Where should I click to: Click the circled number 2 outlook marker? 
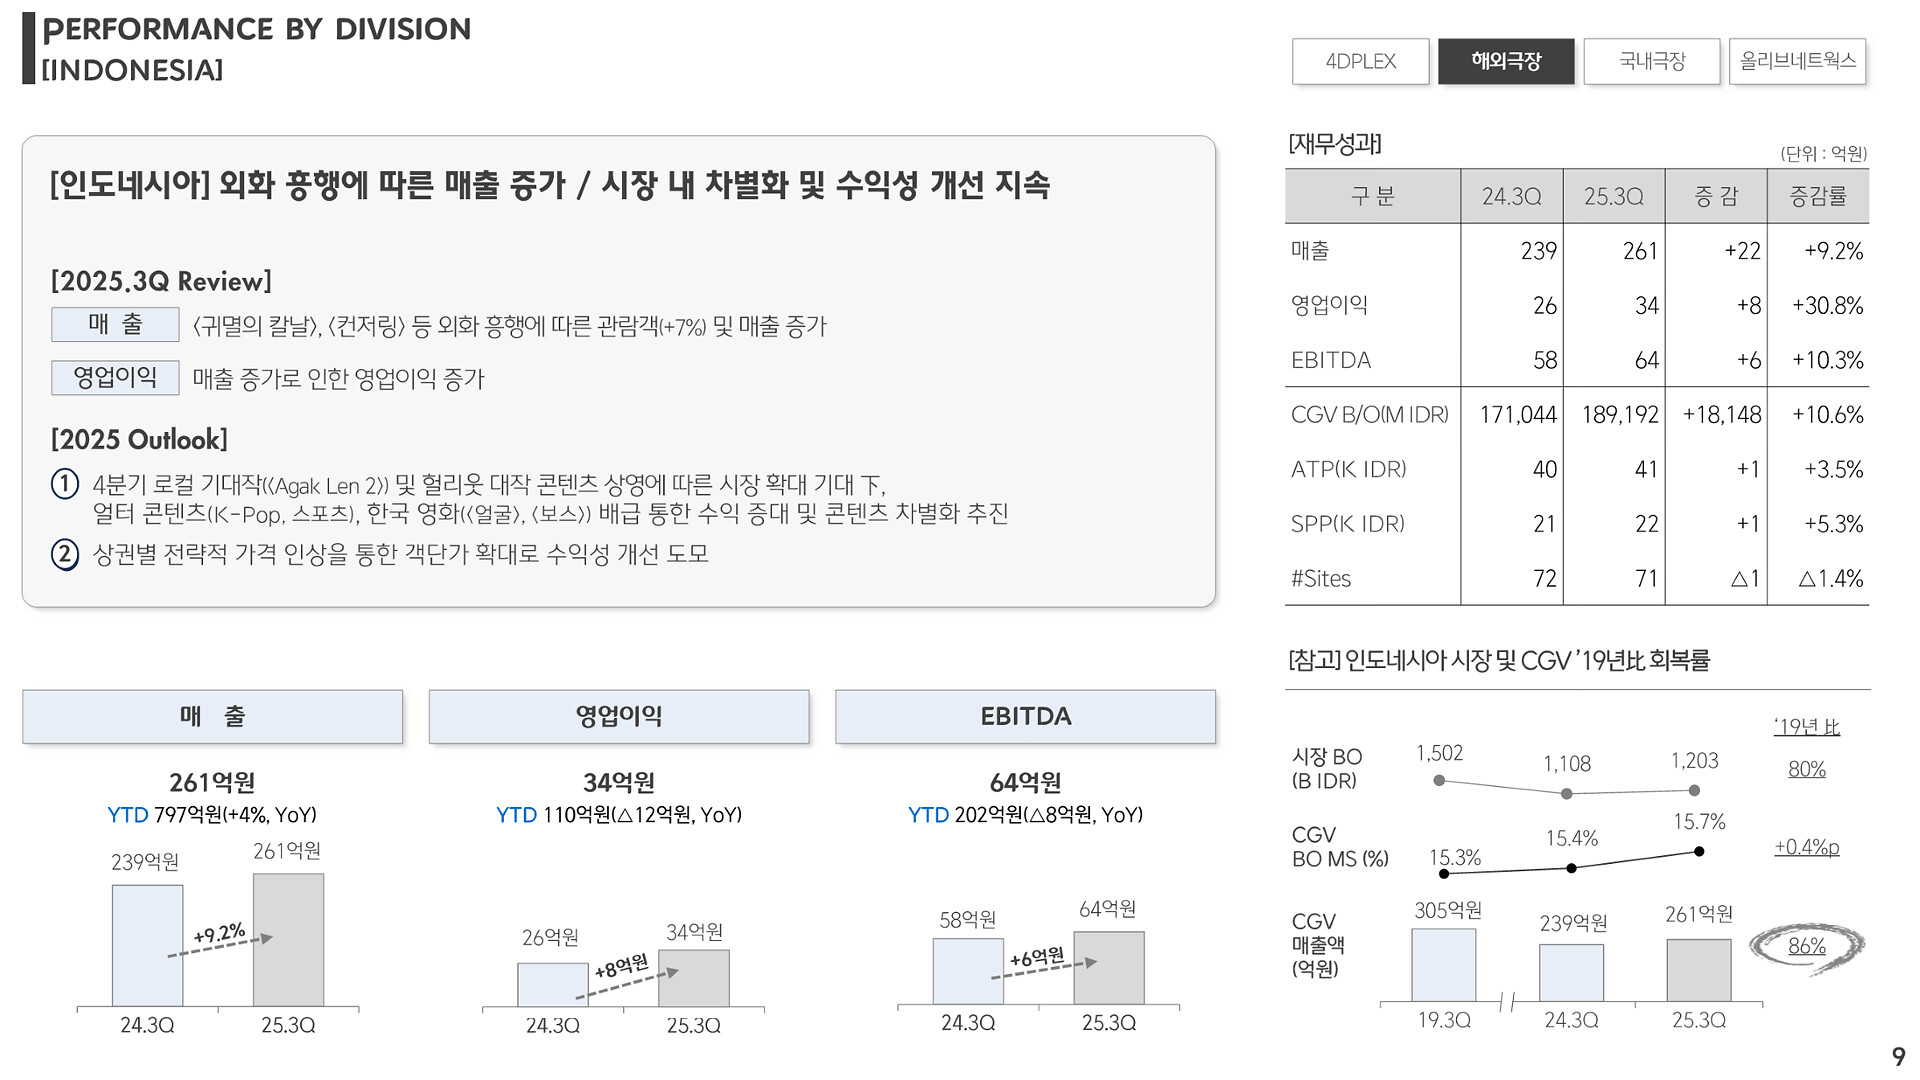tap(65, 554)
